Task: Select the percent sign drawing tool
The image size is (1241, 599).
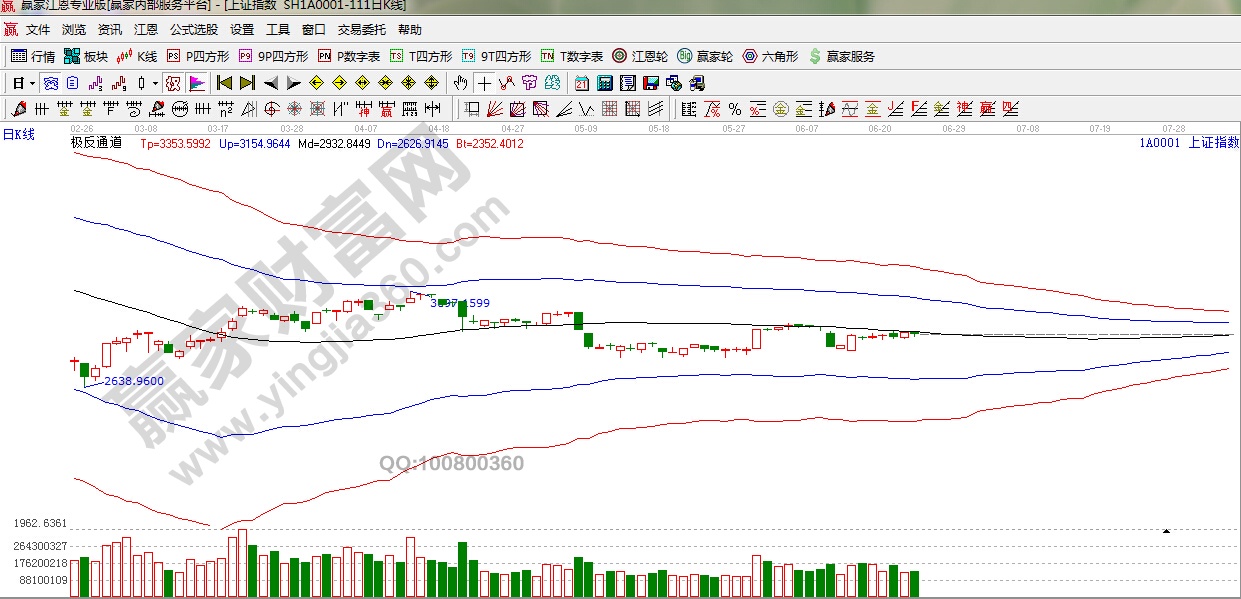Action: tap(735, 109)
